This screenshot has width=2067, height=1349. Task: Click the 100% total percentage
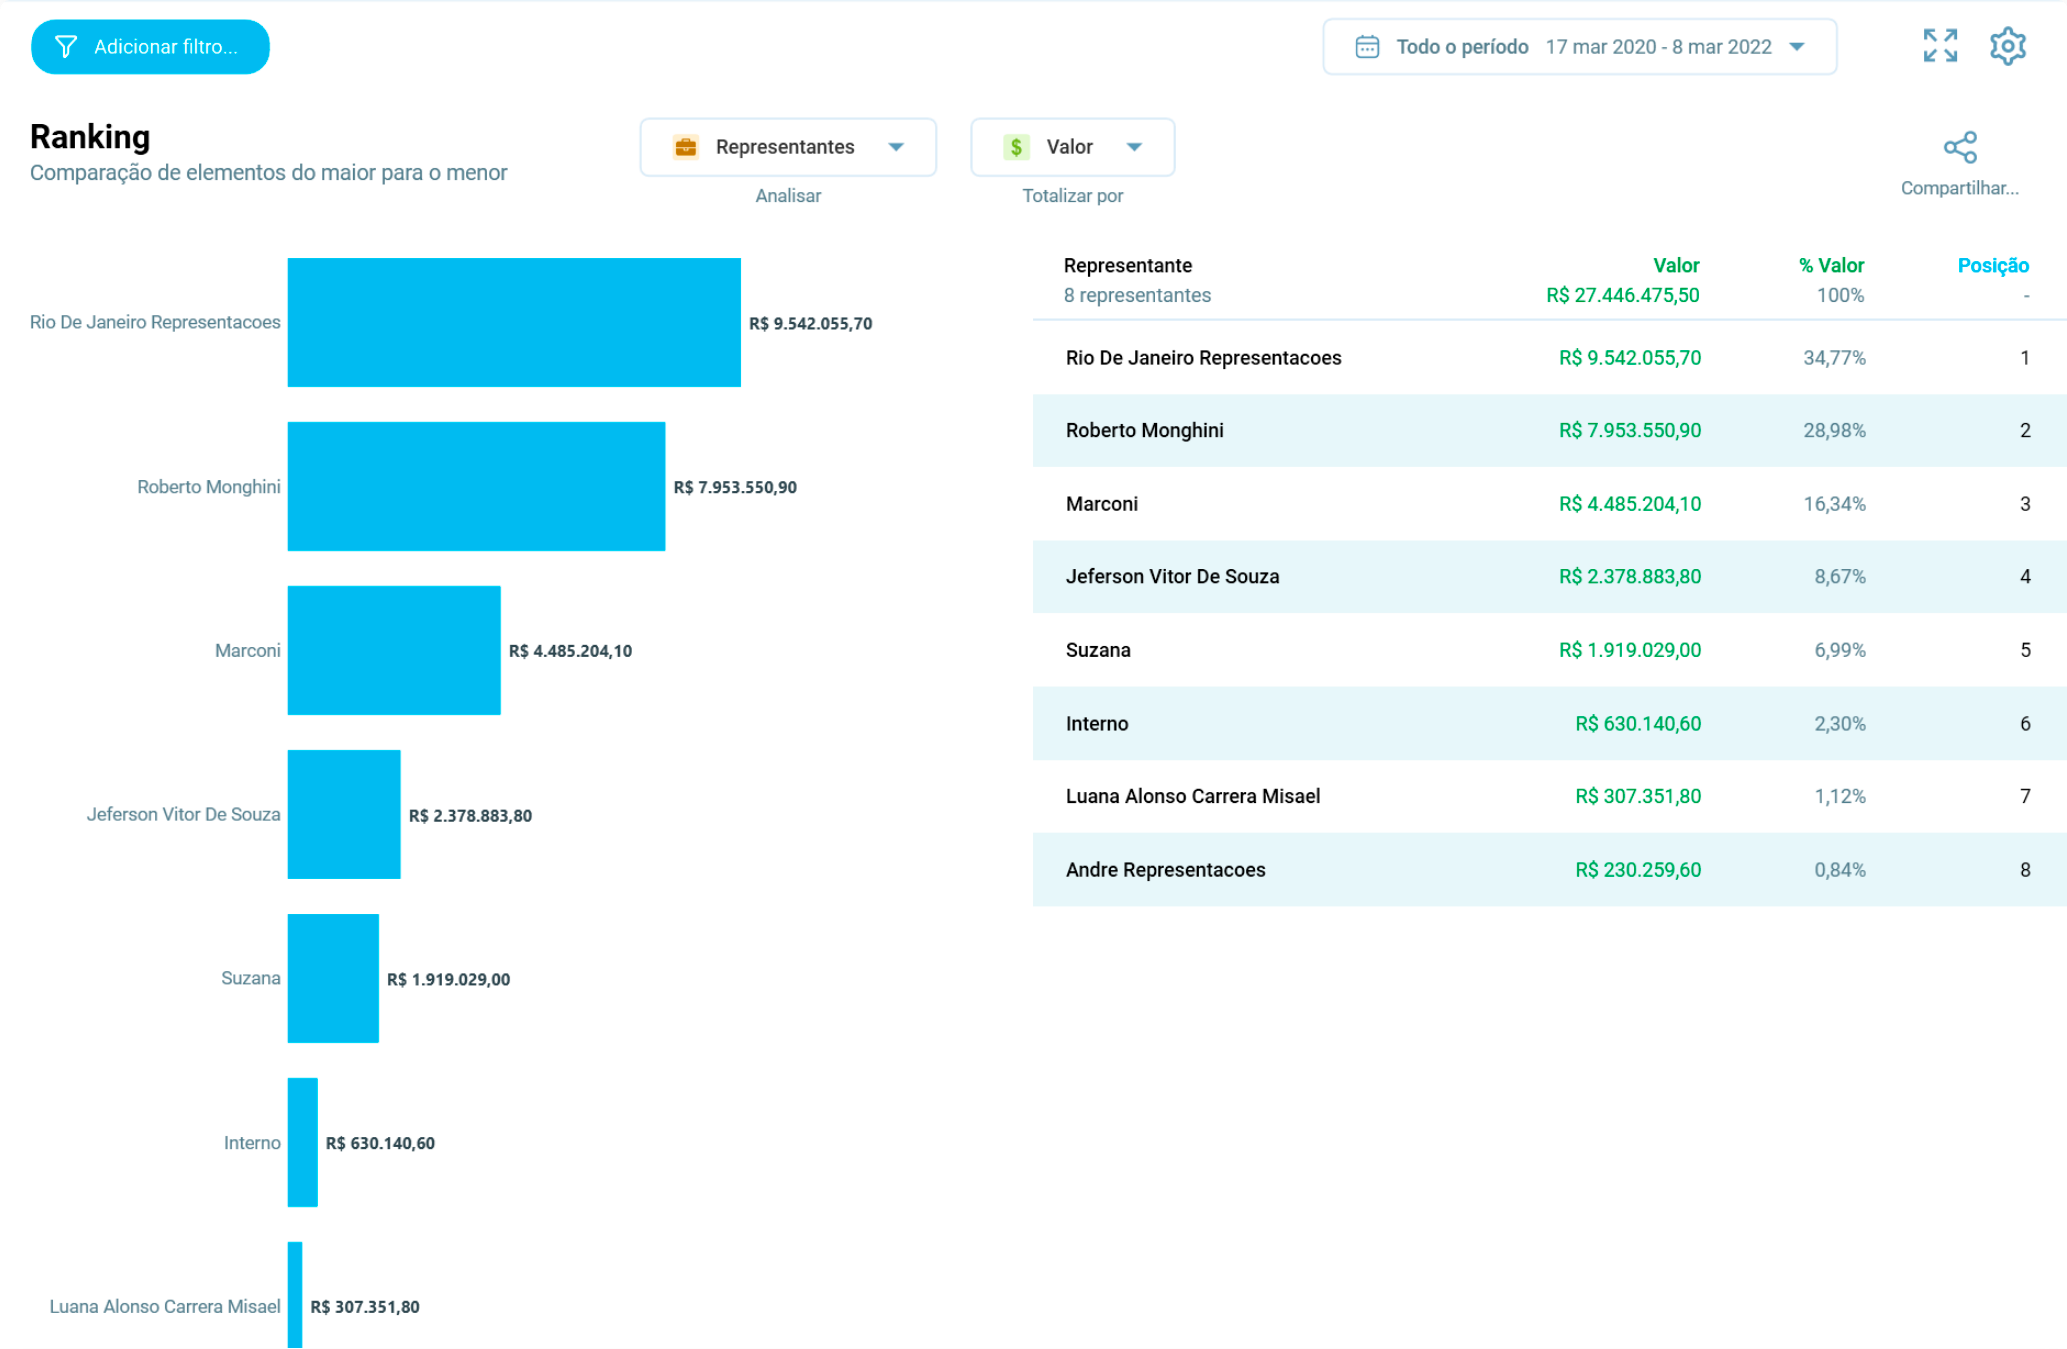point(1840,296)
